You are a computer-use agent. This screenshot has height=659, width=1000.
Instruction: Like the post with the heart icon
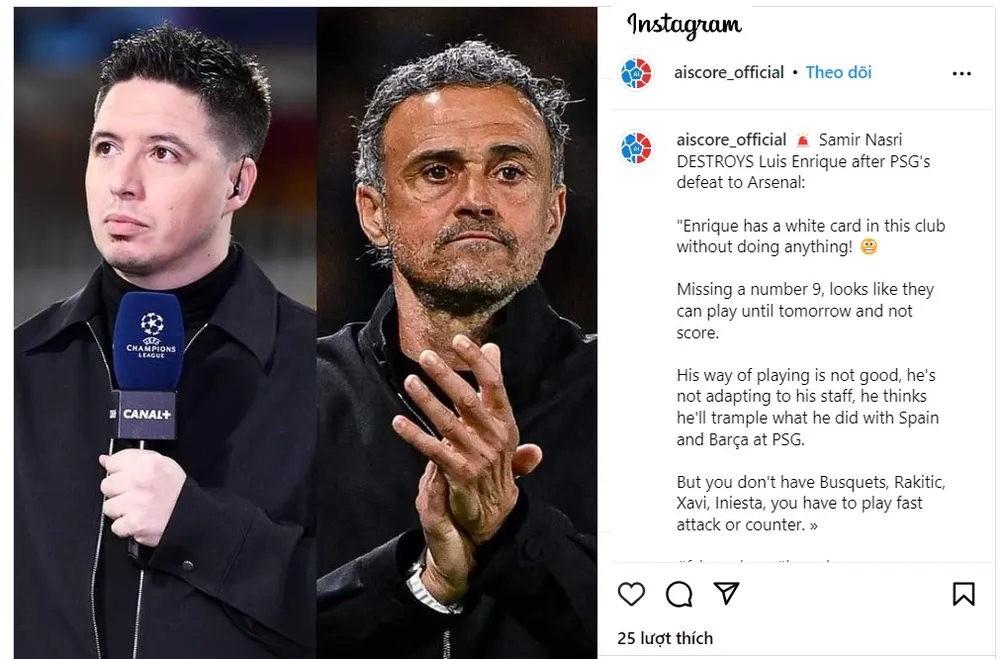click(631, 594)
